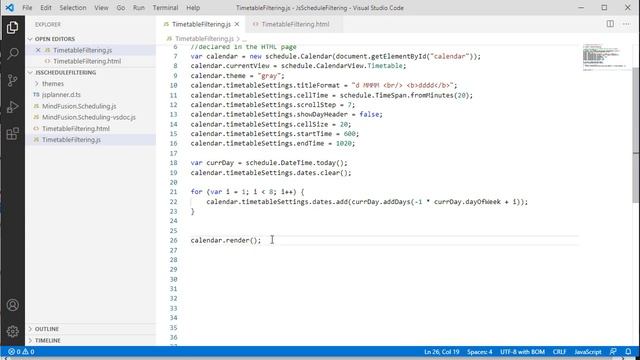Click the feedback icon in status bar
The height and width of the screenshot is (360, 640).
[613, 351]
